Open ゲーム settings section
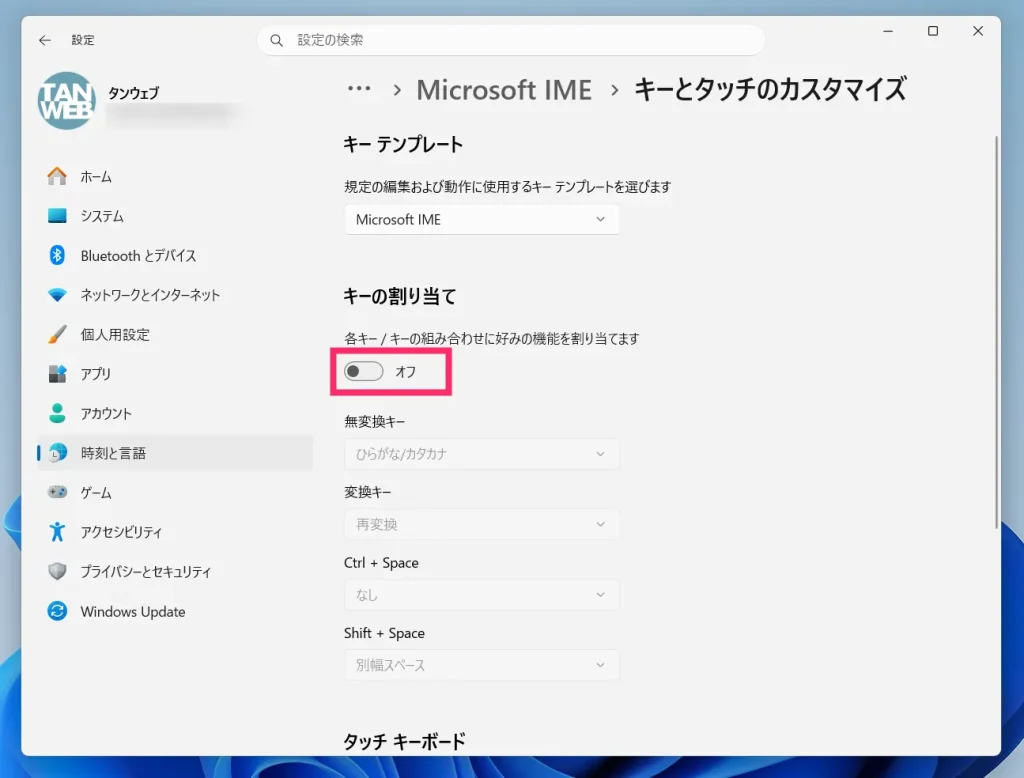1024x778 pixels. pyautogui.click(x=175, y=493)
